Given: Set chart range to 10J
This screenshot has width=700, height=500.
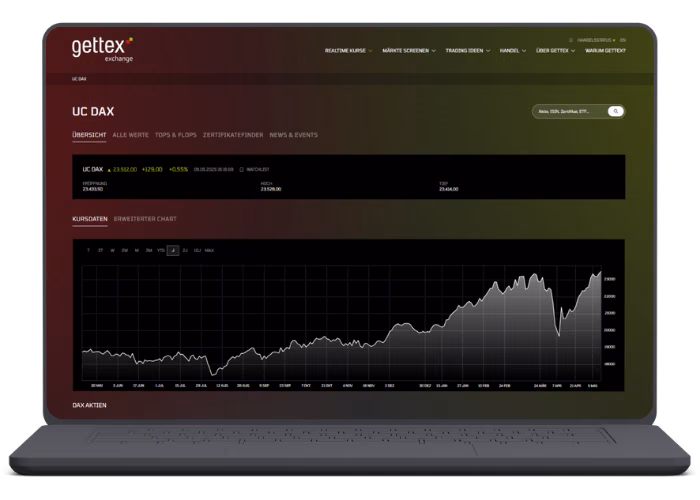Looking at the screenshot, I should (x=197, y=250).
